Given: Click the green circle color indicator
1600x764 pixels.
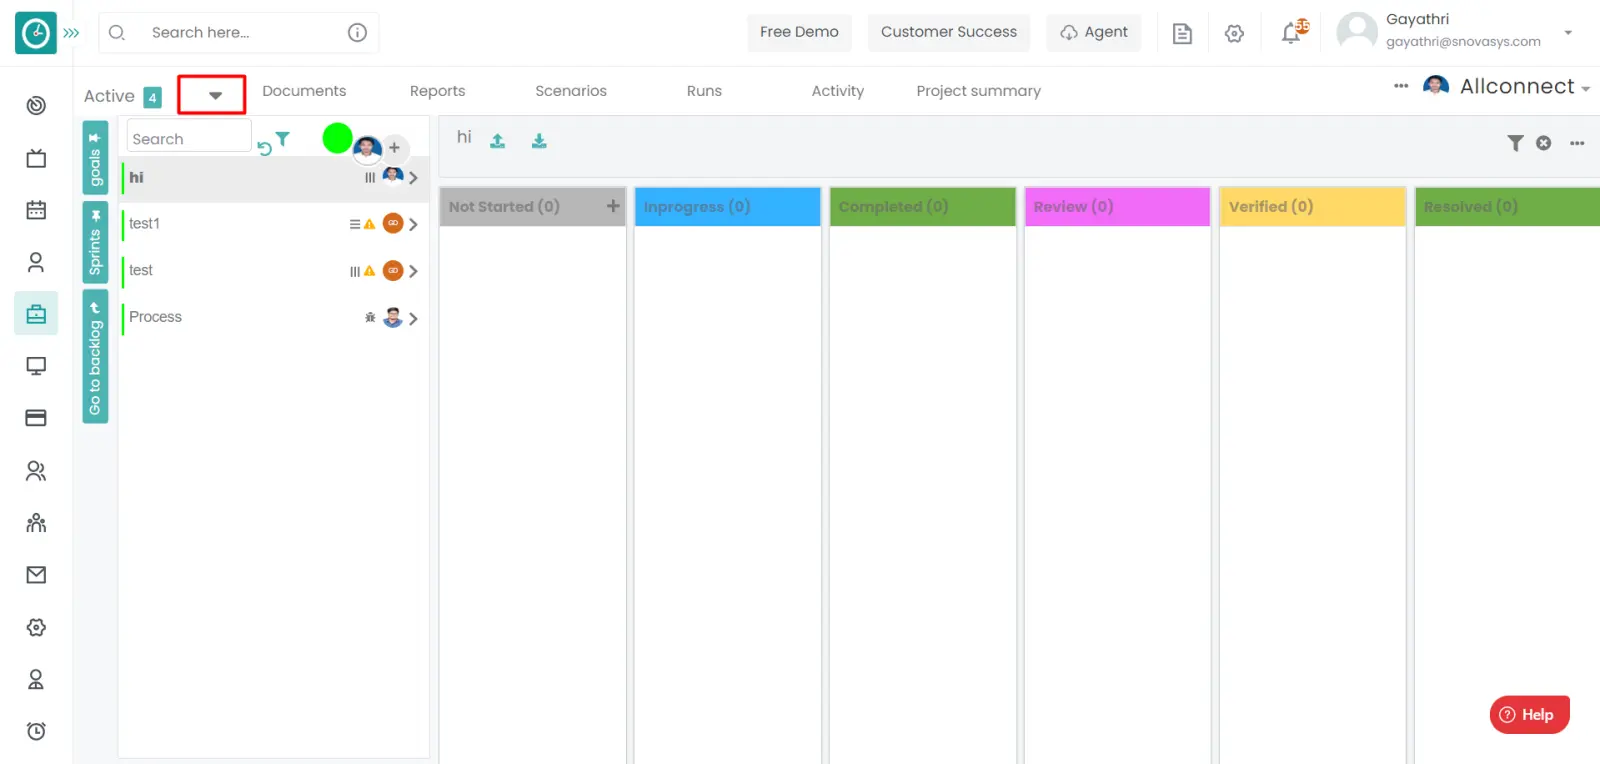Looking at the screenshot, I should (x=337, y=138).
